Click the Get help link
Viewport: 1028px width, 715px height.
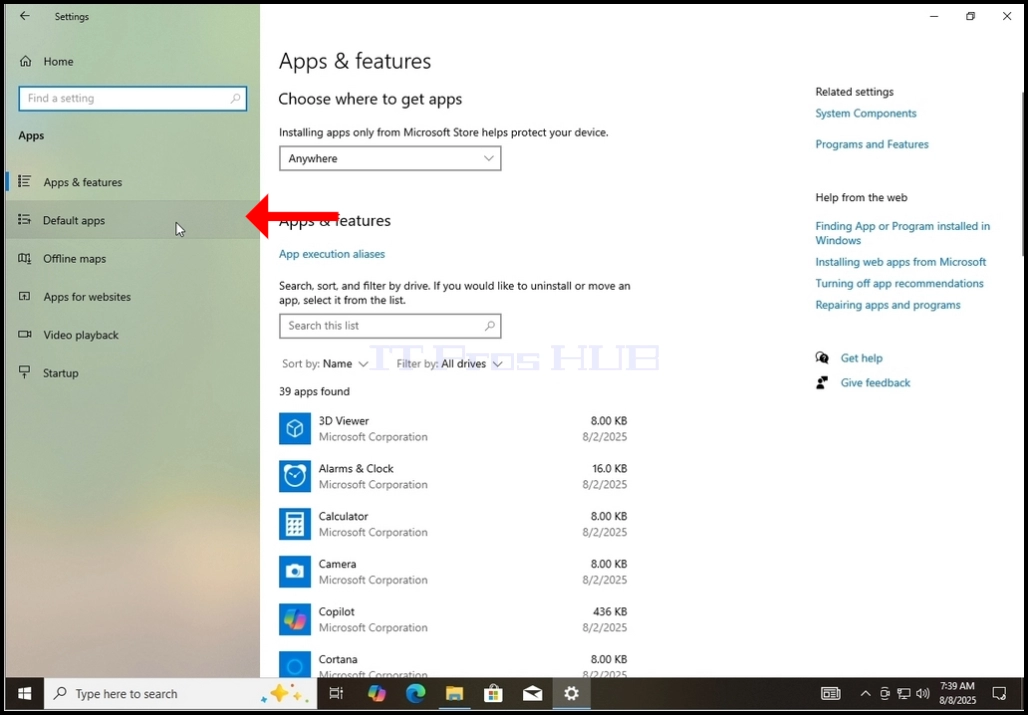861,358
